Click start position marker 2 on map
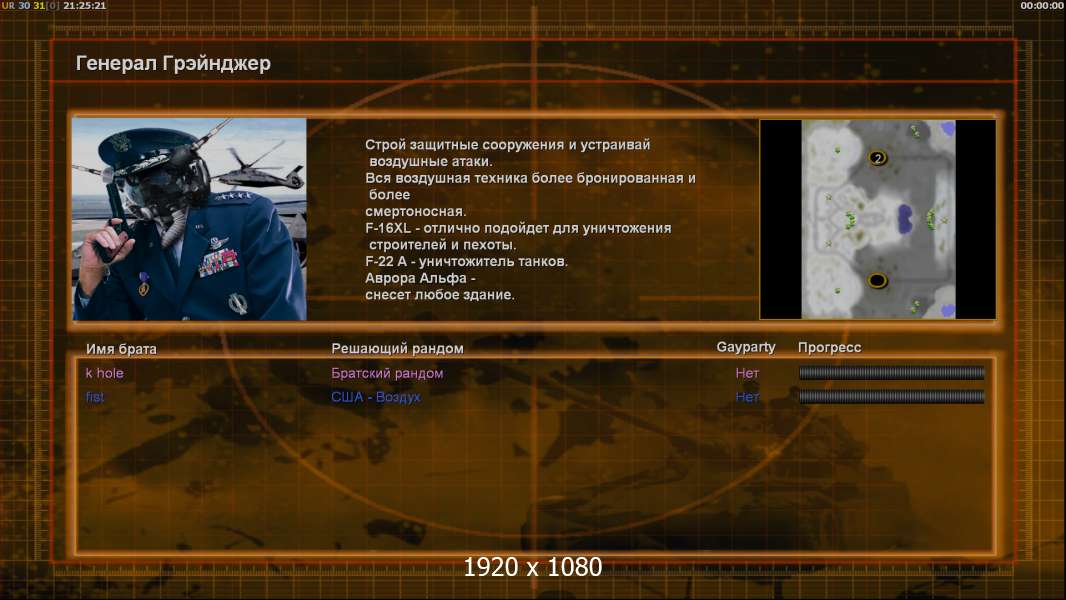This screenshot has width=1066, height=600. click(878, 158)
